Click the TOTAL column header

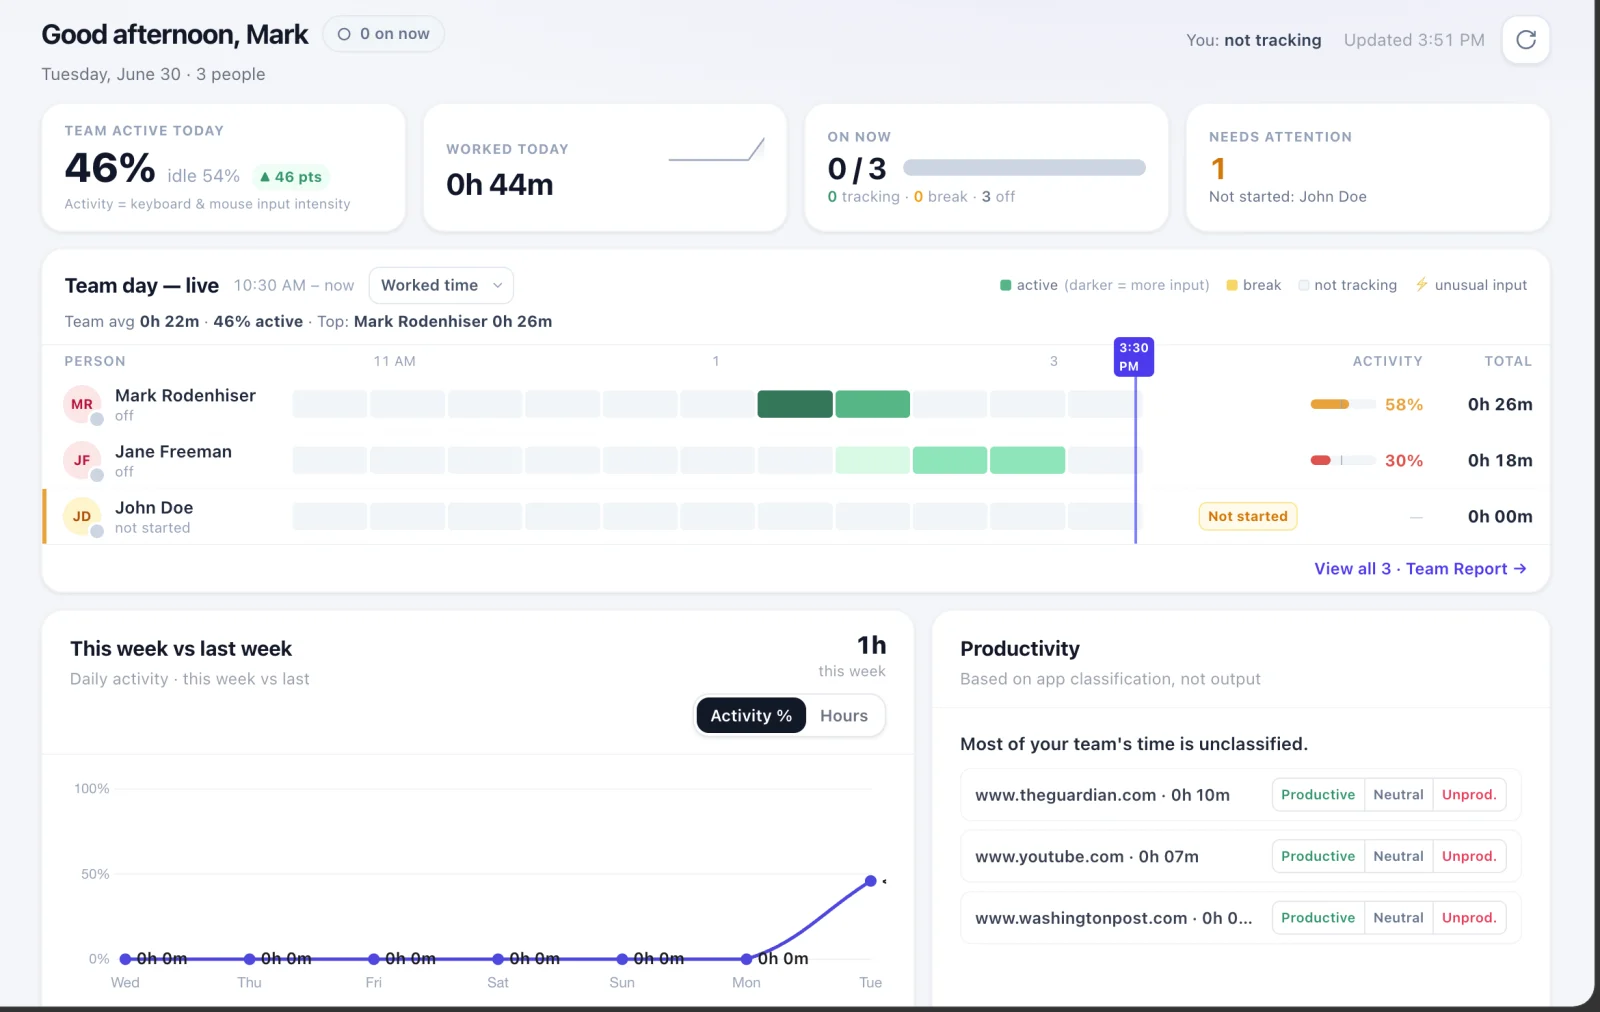(x=1507, y=361)
